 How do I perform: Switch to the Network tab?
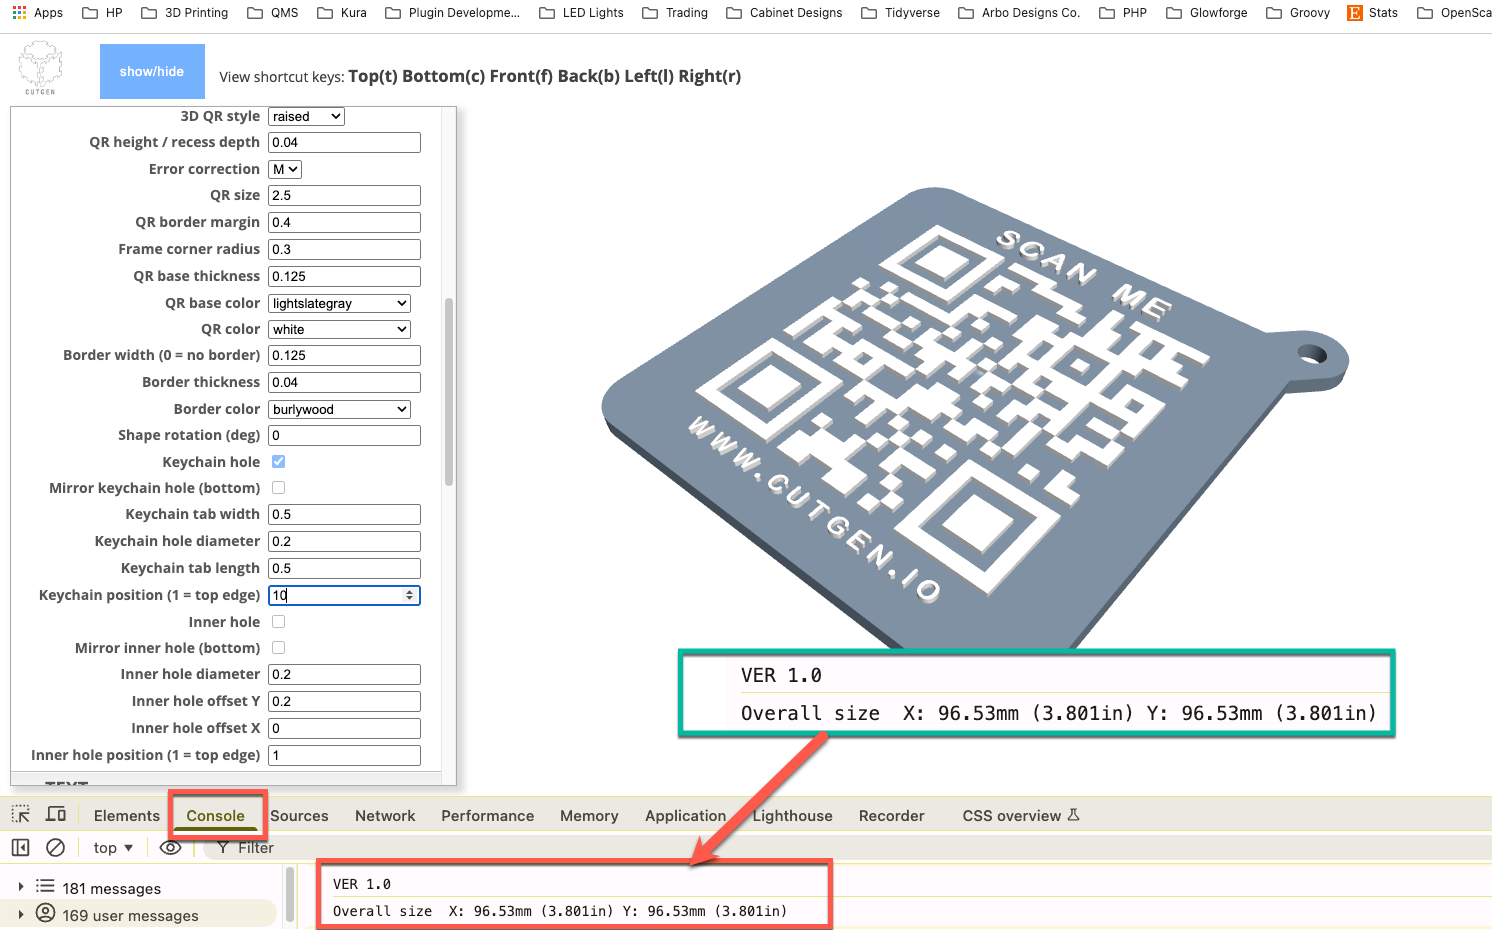[x=385, y=815]
